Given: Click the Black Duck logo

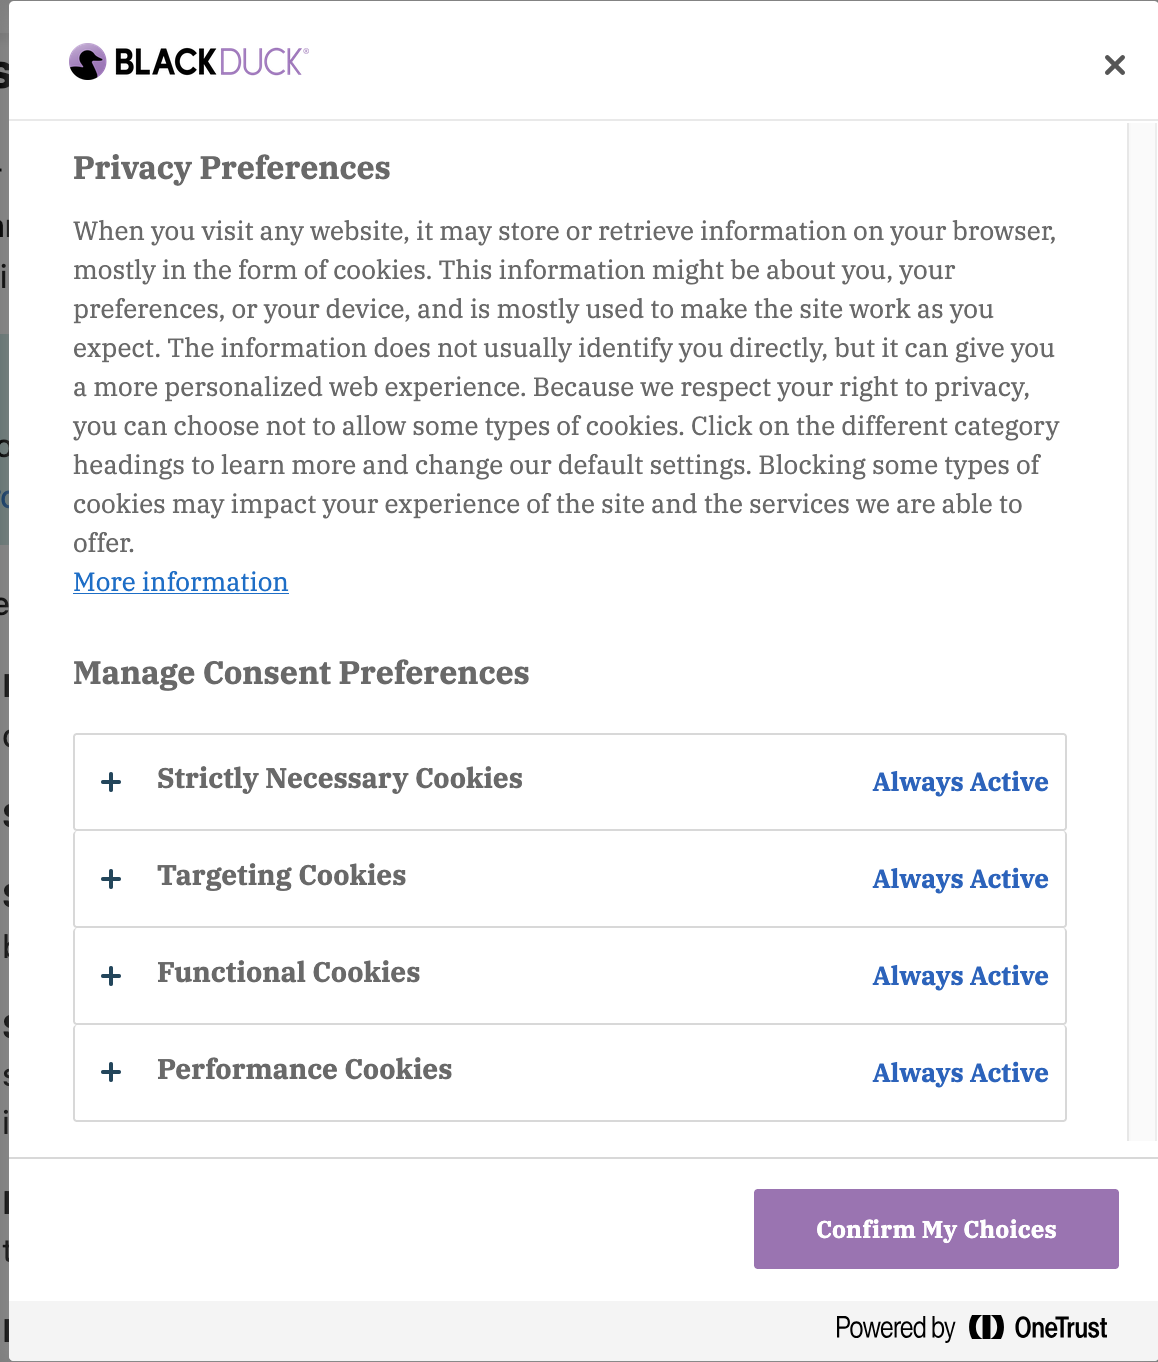Looking at the screenshot, I should tap(188, 62).
